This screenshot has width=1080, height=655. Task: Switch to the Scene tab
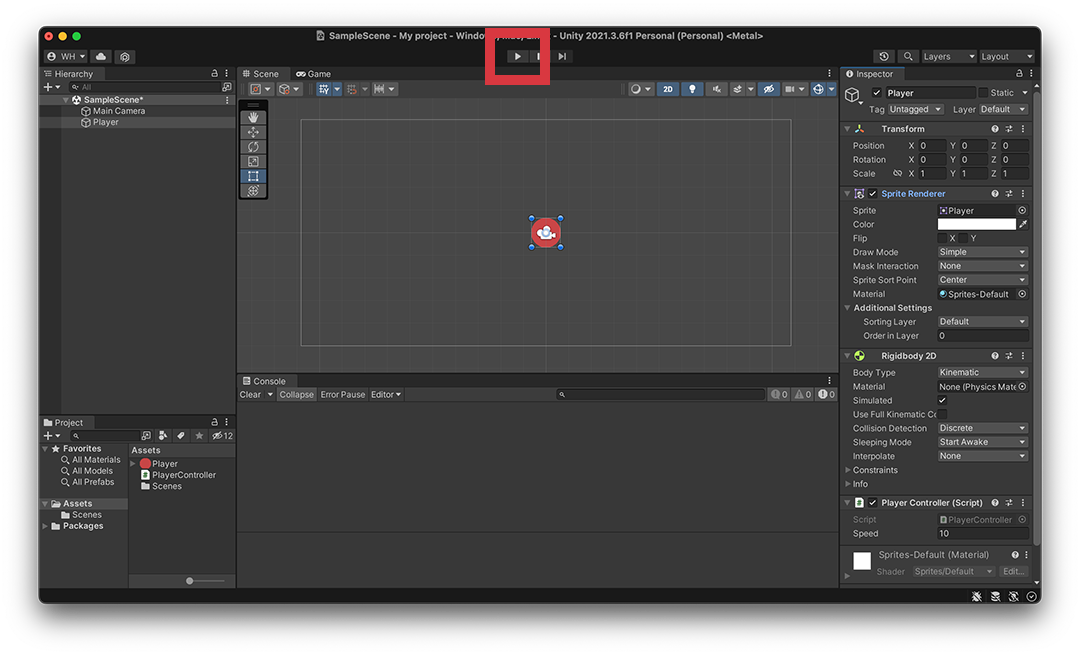coord(260,74)
